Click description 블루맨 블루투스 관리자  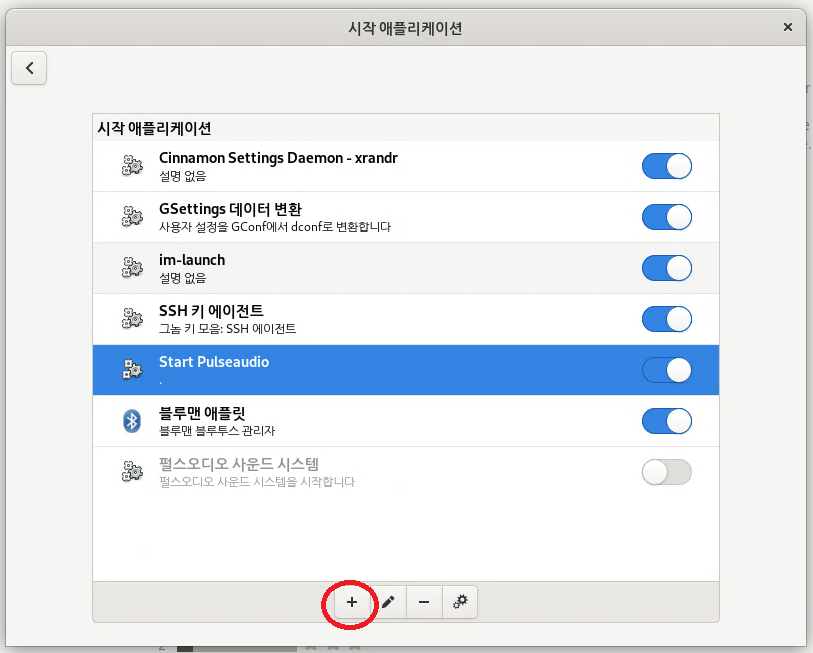point(217,430)
